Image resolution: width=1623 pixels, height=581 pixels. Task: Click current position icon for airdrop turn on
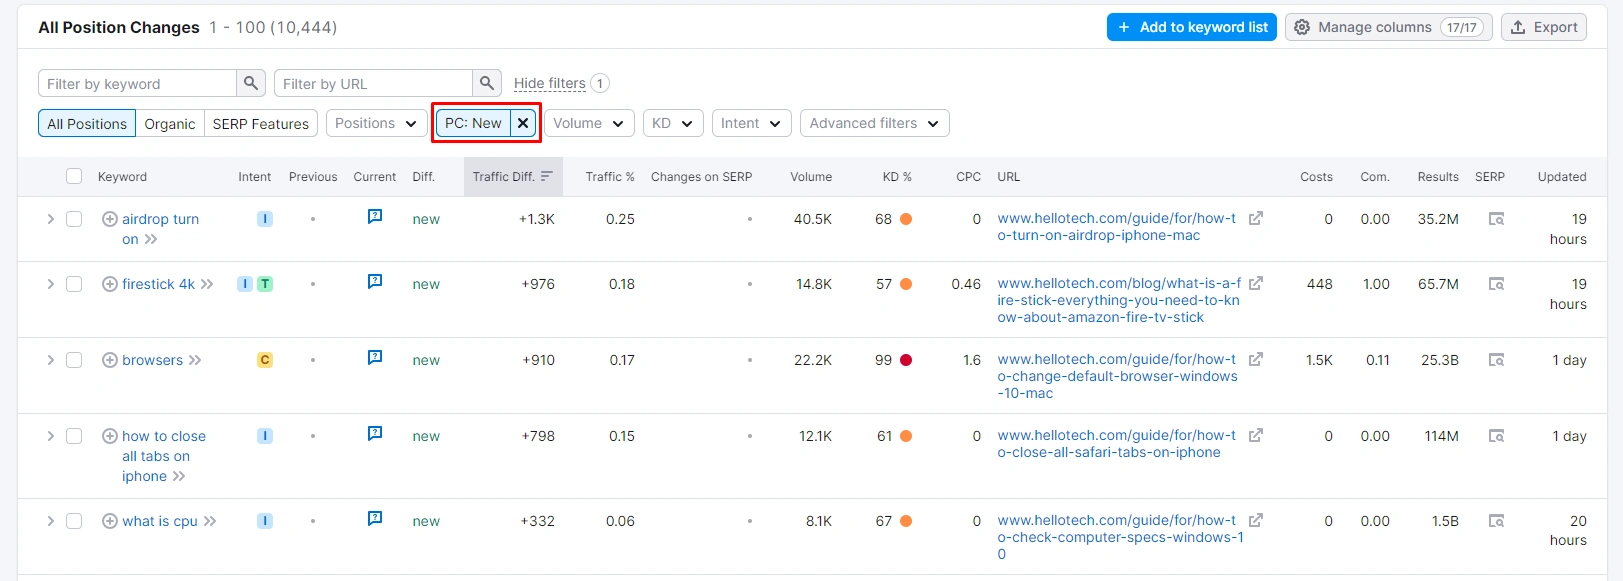375,216
